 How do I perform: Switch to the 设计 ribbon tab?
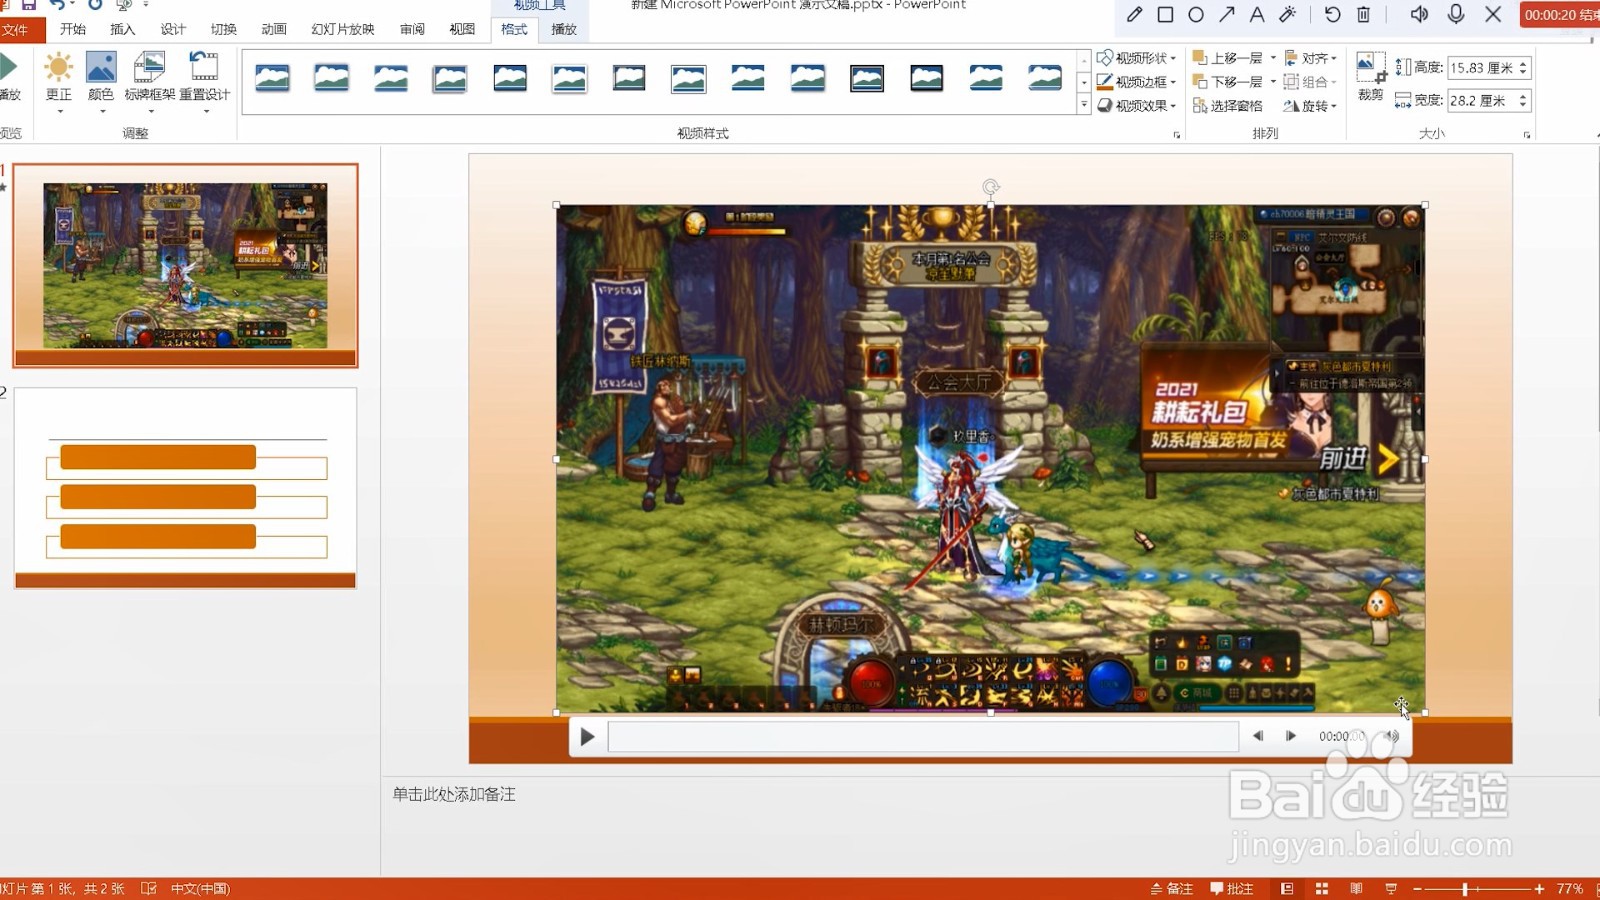coord(173,30)
